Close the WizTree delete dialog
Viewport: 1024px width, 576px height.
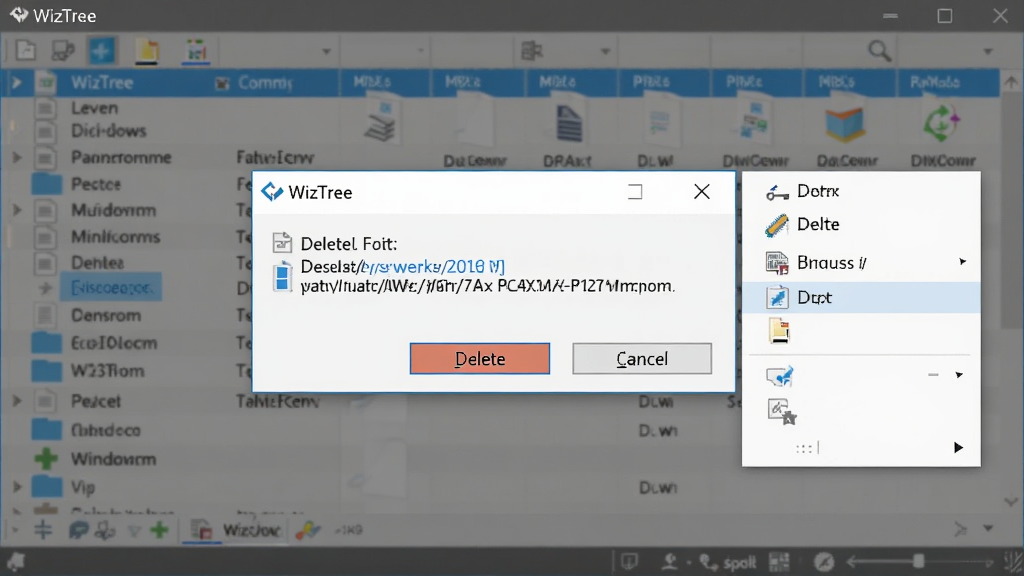[x=701, y=191]
